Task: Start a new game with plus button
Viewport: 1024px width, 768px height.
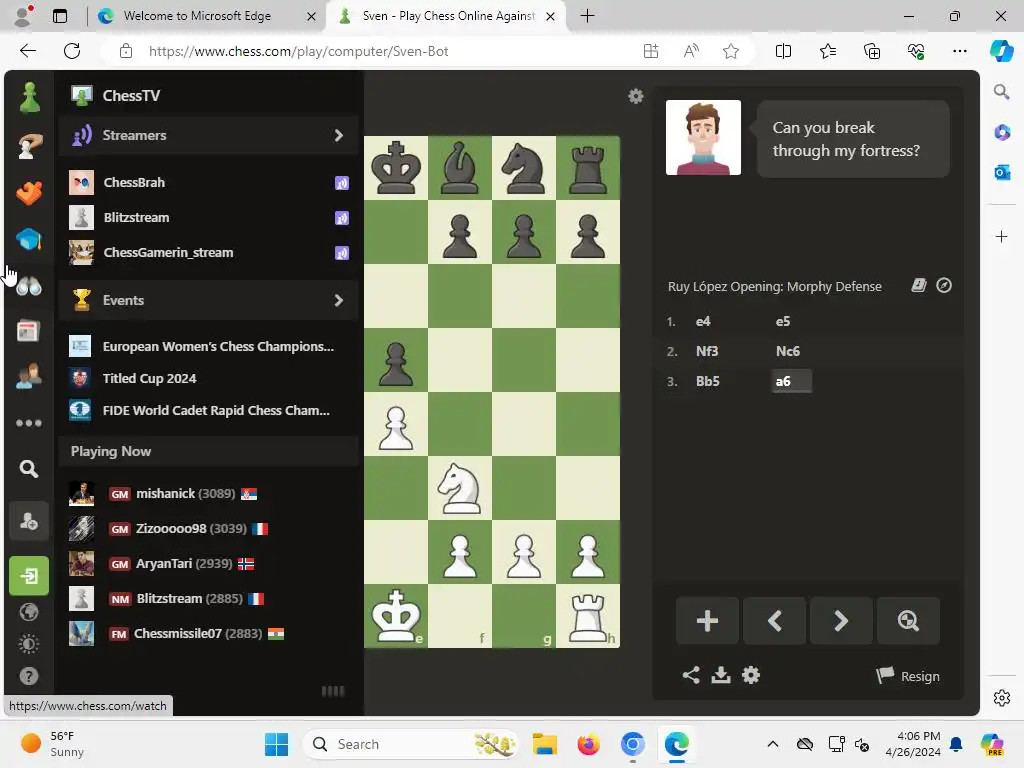Action: 707,620
